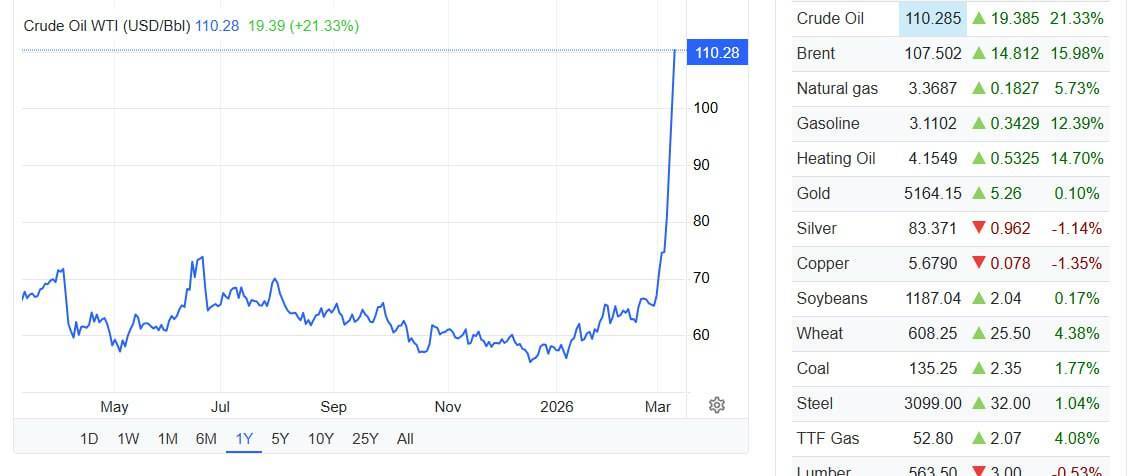Click red down arrow in Silver row
The image size is (1133, 476).
pyautogui.click(x=979, y=229)
